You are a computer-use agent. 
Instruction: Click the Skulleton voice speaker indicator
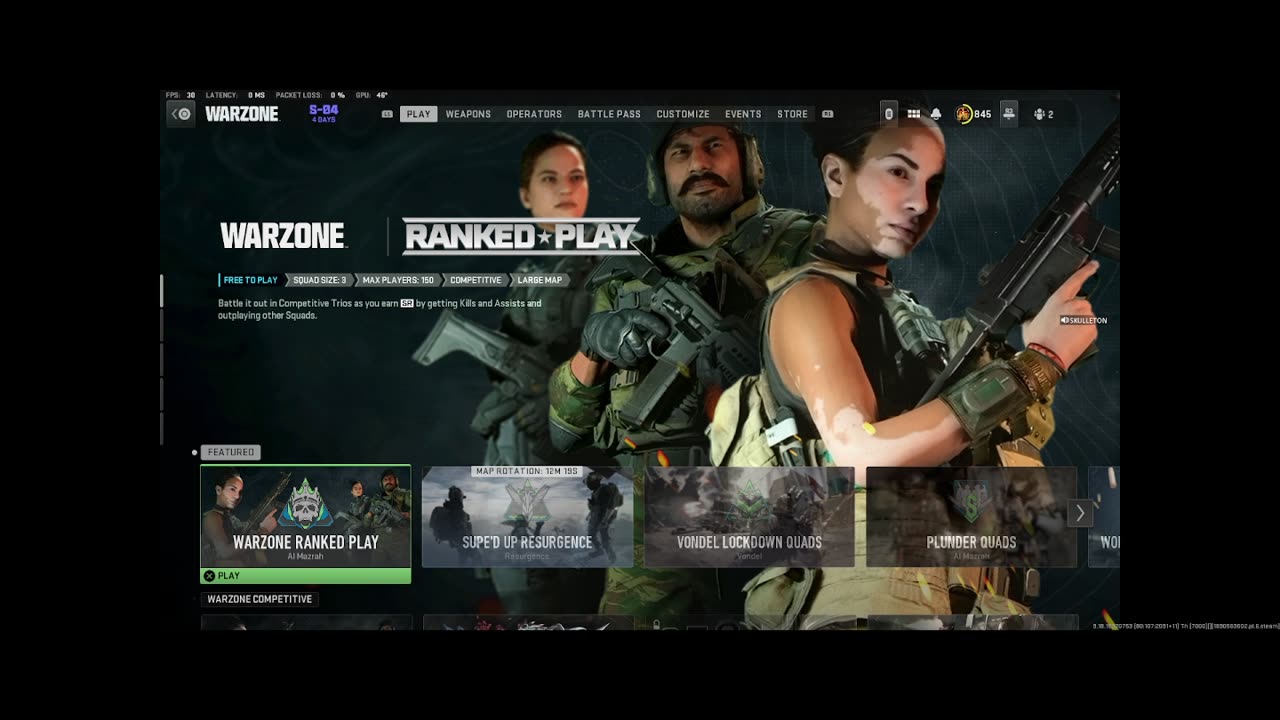[1084, 320]
